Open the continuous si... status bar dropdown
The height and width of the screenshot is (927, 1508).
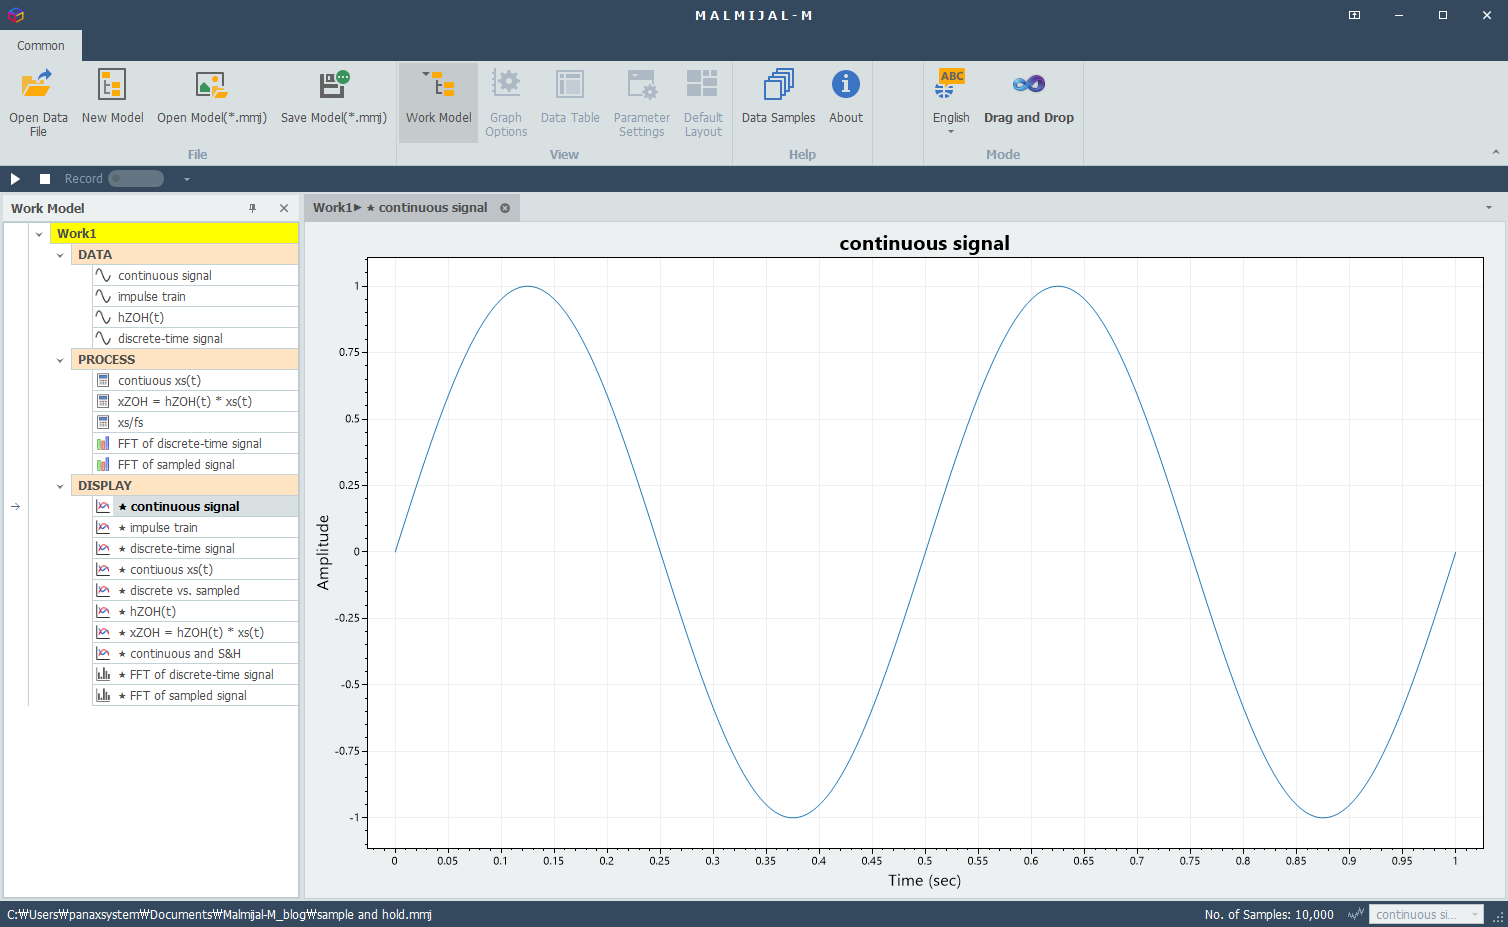click(x=1426, y=915)
